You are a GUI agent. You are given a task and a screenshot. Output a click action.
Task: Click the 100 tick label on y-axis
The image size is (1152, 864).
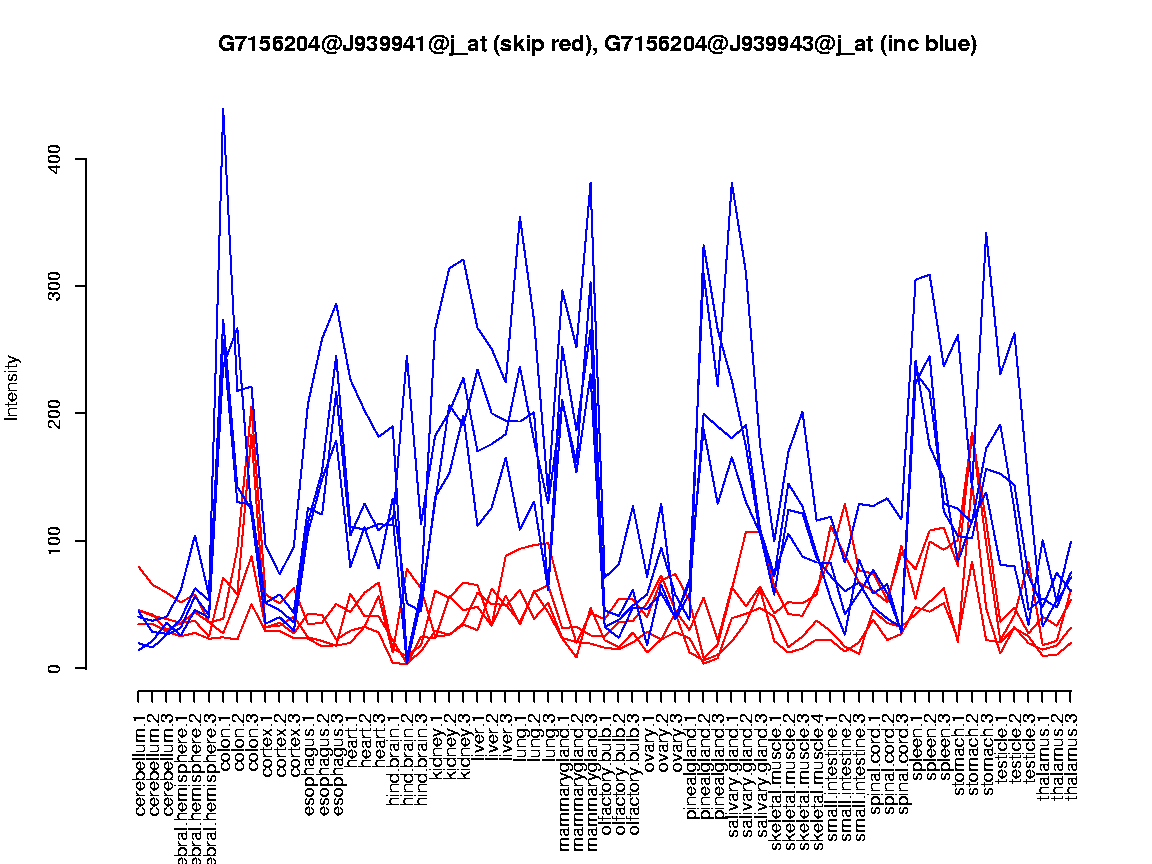click(x=55, y=541)
